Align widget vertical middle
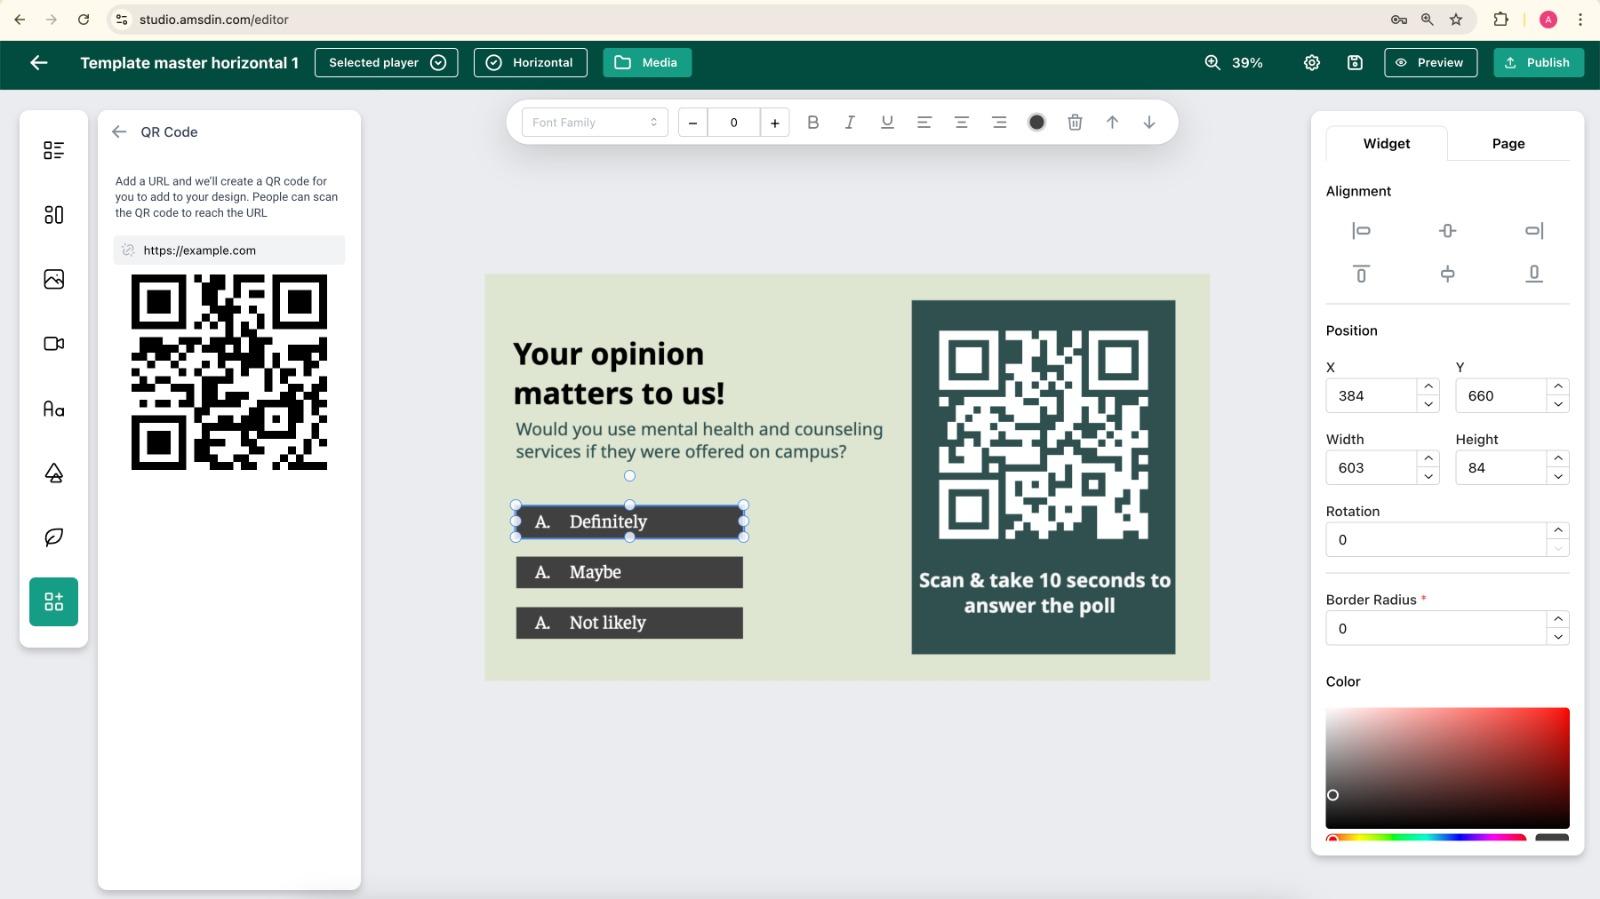This screenshot has width=1600, height=899. [1447, 274]
